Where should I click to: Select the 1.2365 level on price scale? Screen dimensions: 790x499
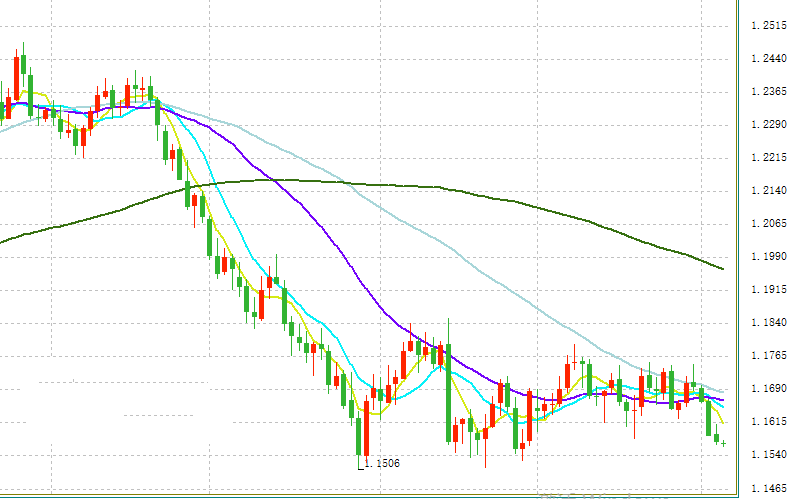click(x=768, y=92)
